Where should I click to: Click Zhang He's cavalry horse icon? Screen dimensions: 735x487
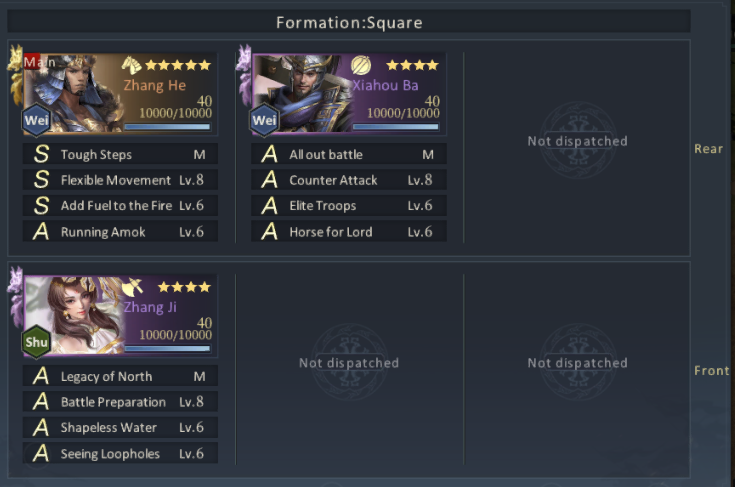[132, 65]
